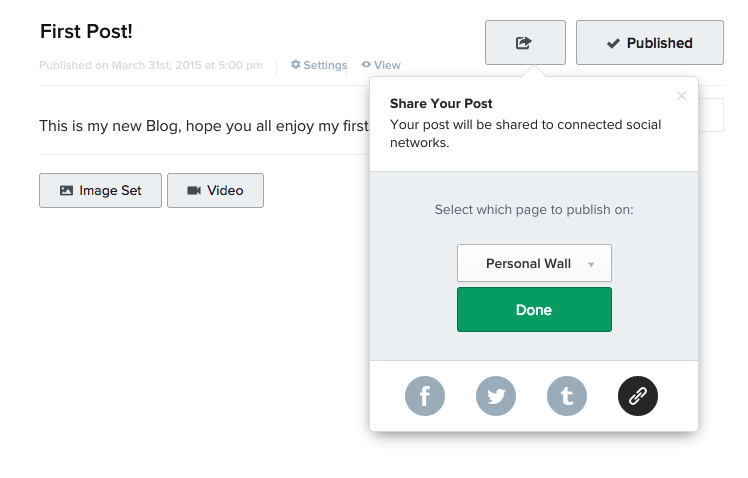
Task: Add an Image Set
Action: coord(100,190)
